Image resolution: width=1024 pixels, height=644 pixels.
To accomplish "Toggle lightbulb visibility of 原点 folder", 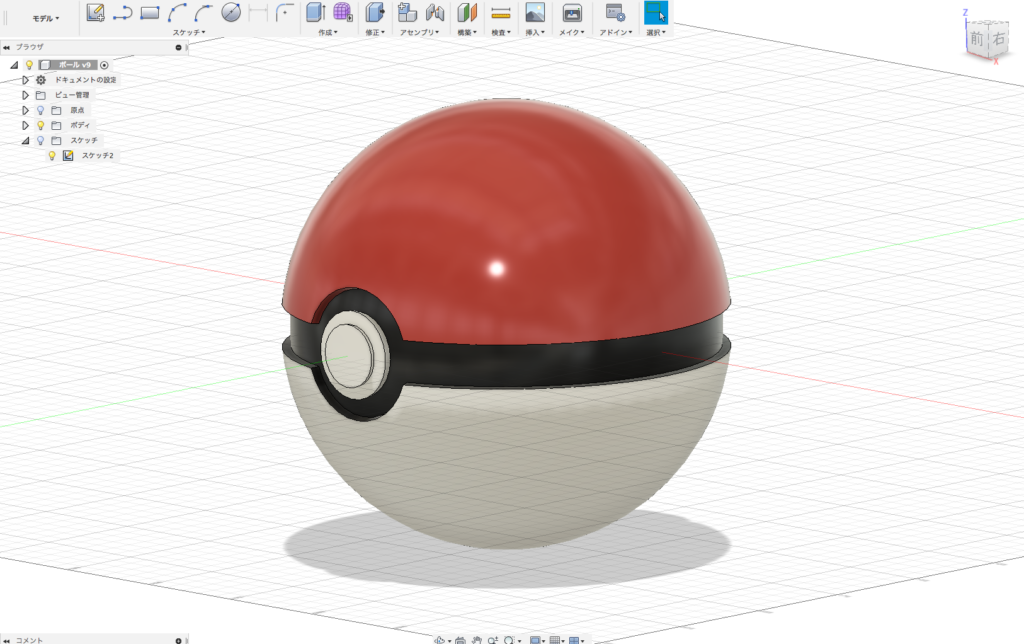I will (x=41, y=110).
